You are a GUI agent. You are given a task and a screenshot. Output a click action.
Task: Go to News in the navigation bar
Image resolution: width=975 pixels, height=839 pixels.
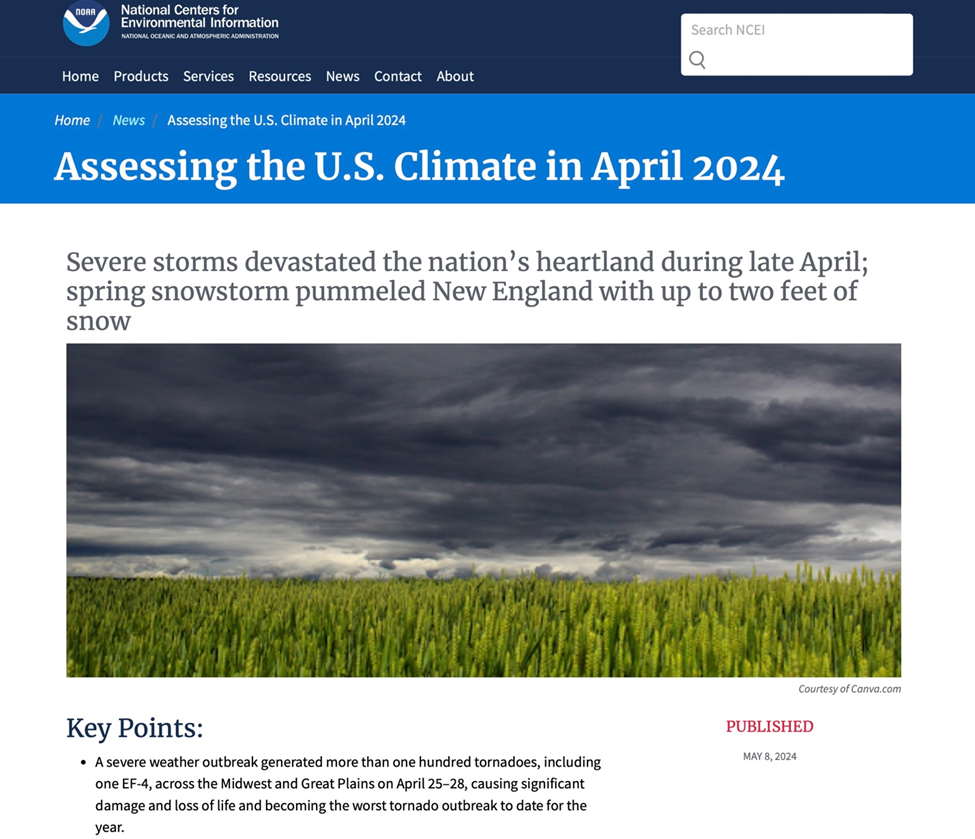click(342, 76)
